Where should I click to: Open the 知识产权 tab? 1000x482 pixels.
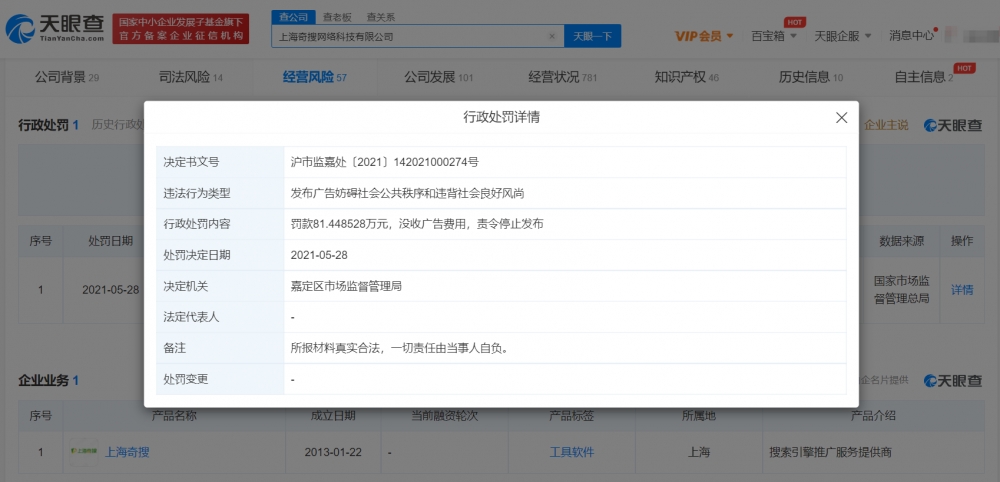pyautogui.click(x=686, y=78)
